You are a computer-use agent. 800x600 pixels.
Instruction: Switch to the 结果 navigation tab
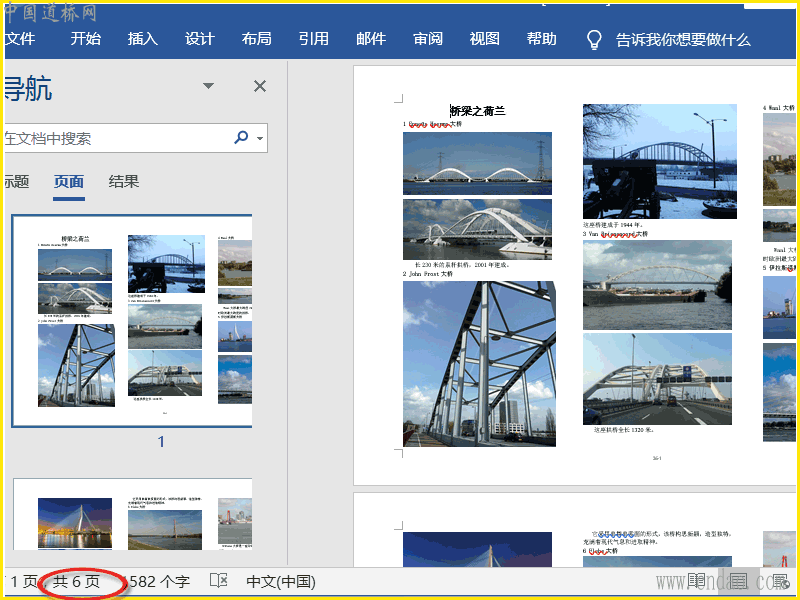(x=123, y=182)
